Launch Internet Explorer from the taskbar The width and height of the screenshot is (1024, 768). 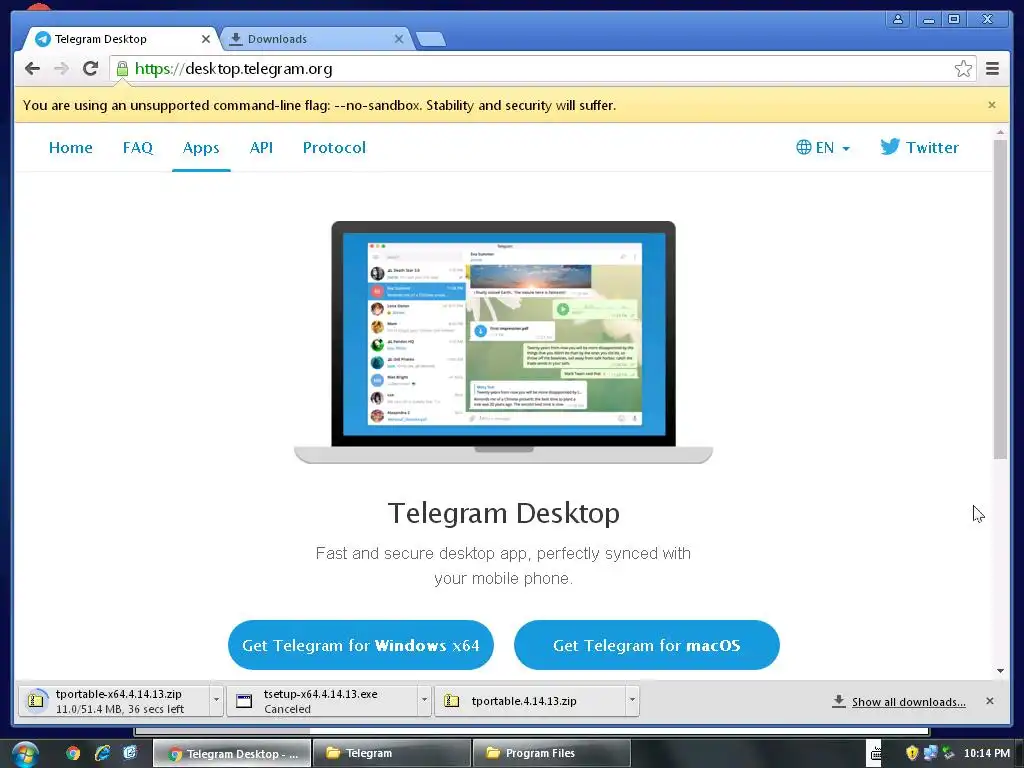102,753
